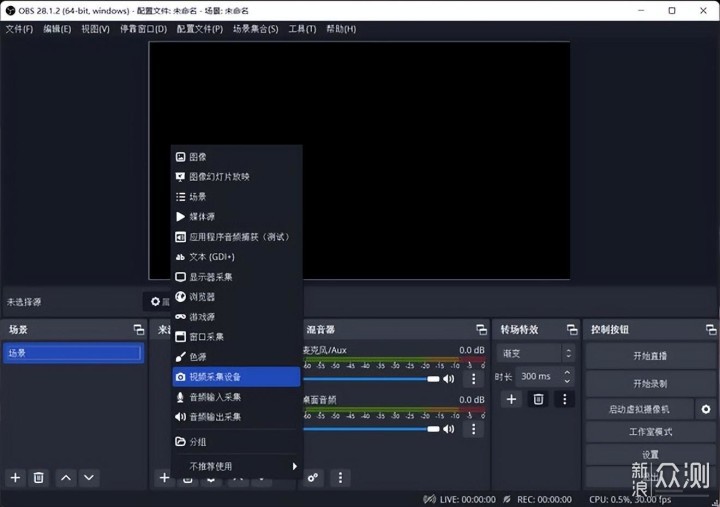Screen dimensions: 720x507
Task: Add 游戏源 from the menu
Action: (236, 317)
